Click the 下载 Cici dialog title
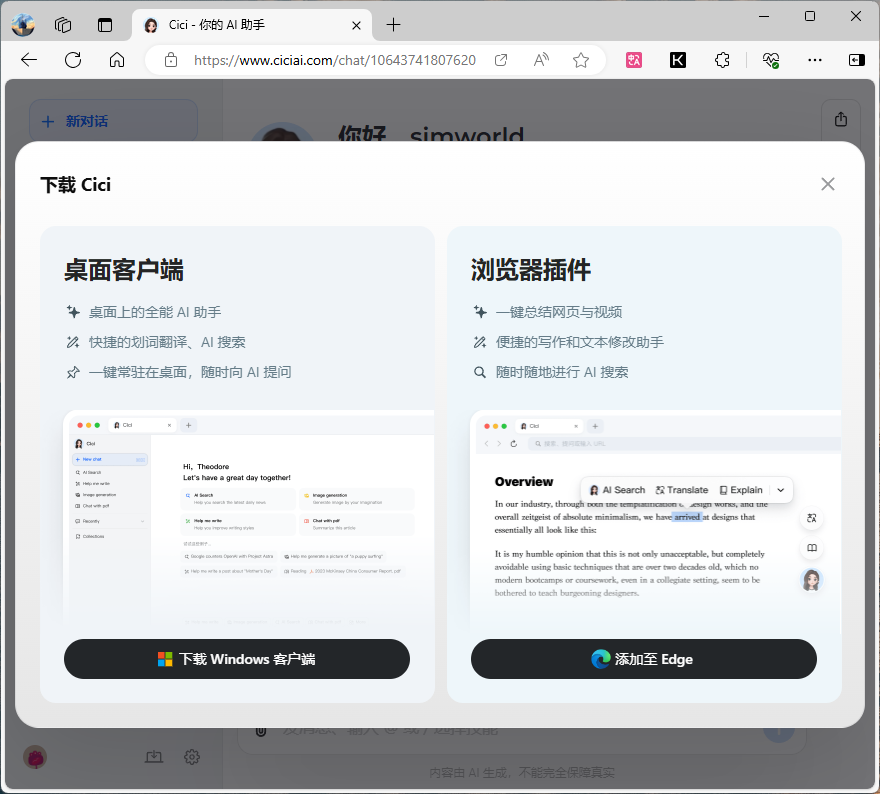 (x=76, y=185)
